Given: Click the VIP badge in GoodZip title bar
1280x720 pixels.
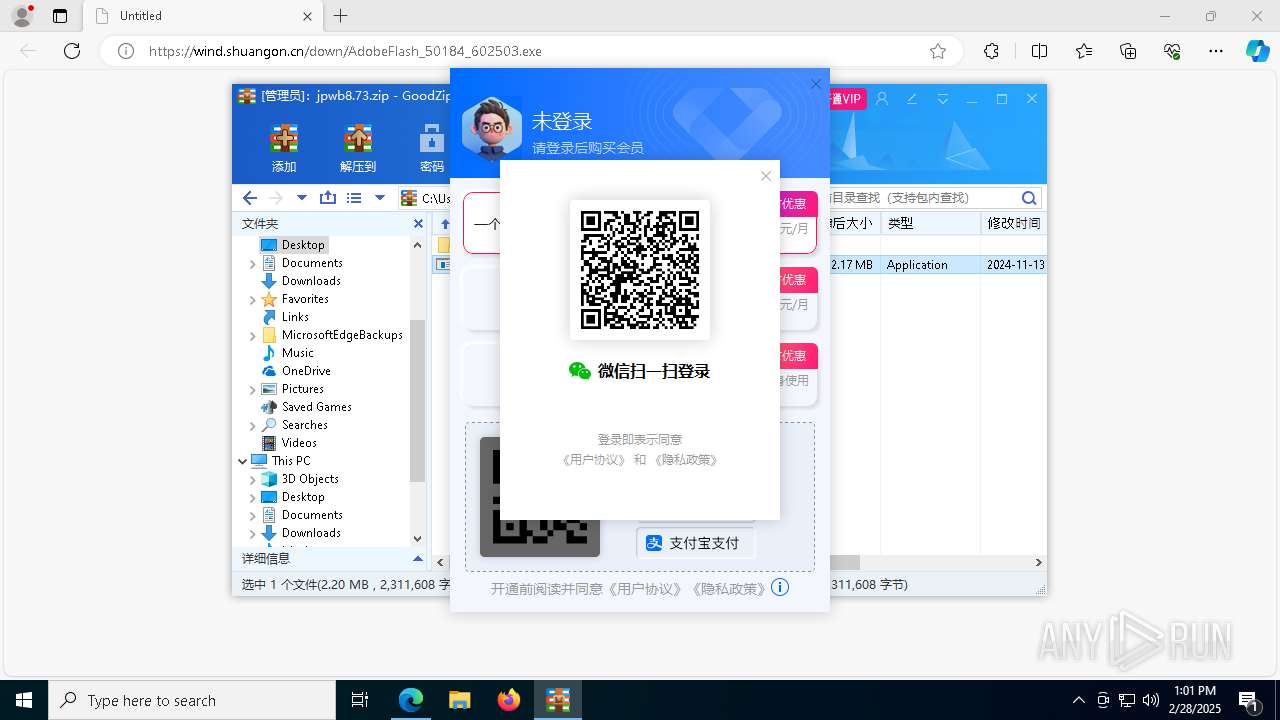Looking at the screenshot, I should click(846, 99).
